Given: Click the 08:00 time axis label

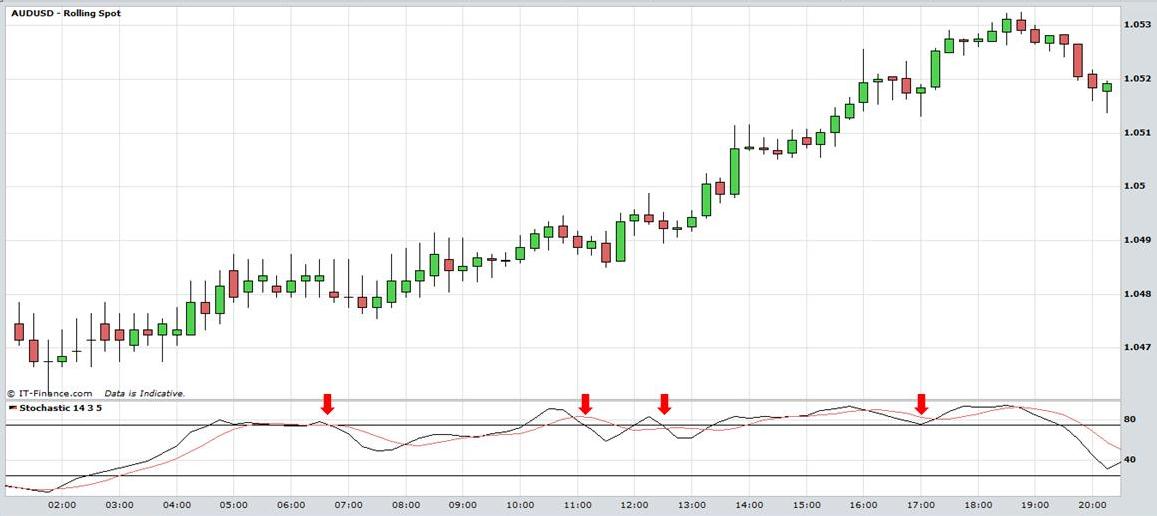Looking at the screenshot, I should [405, 506].
